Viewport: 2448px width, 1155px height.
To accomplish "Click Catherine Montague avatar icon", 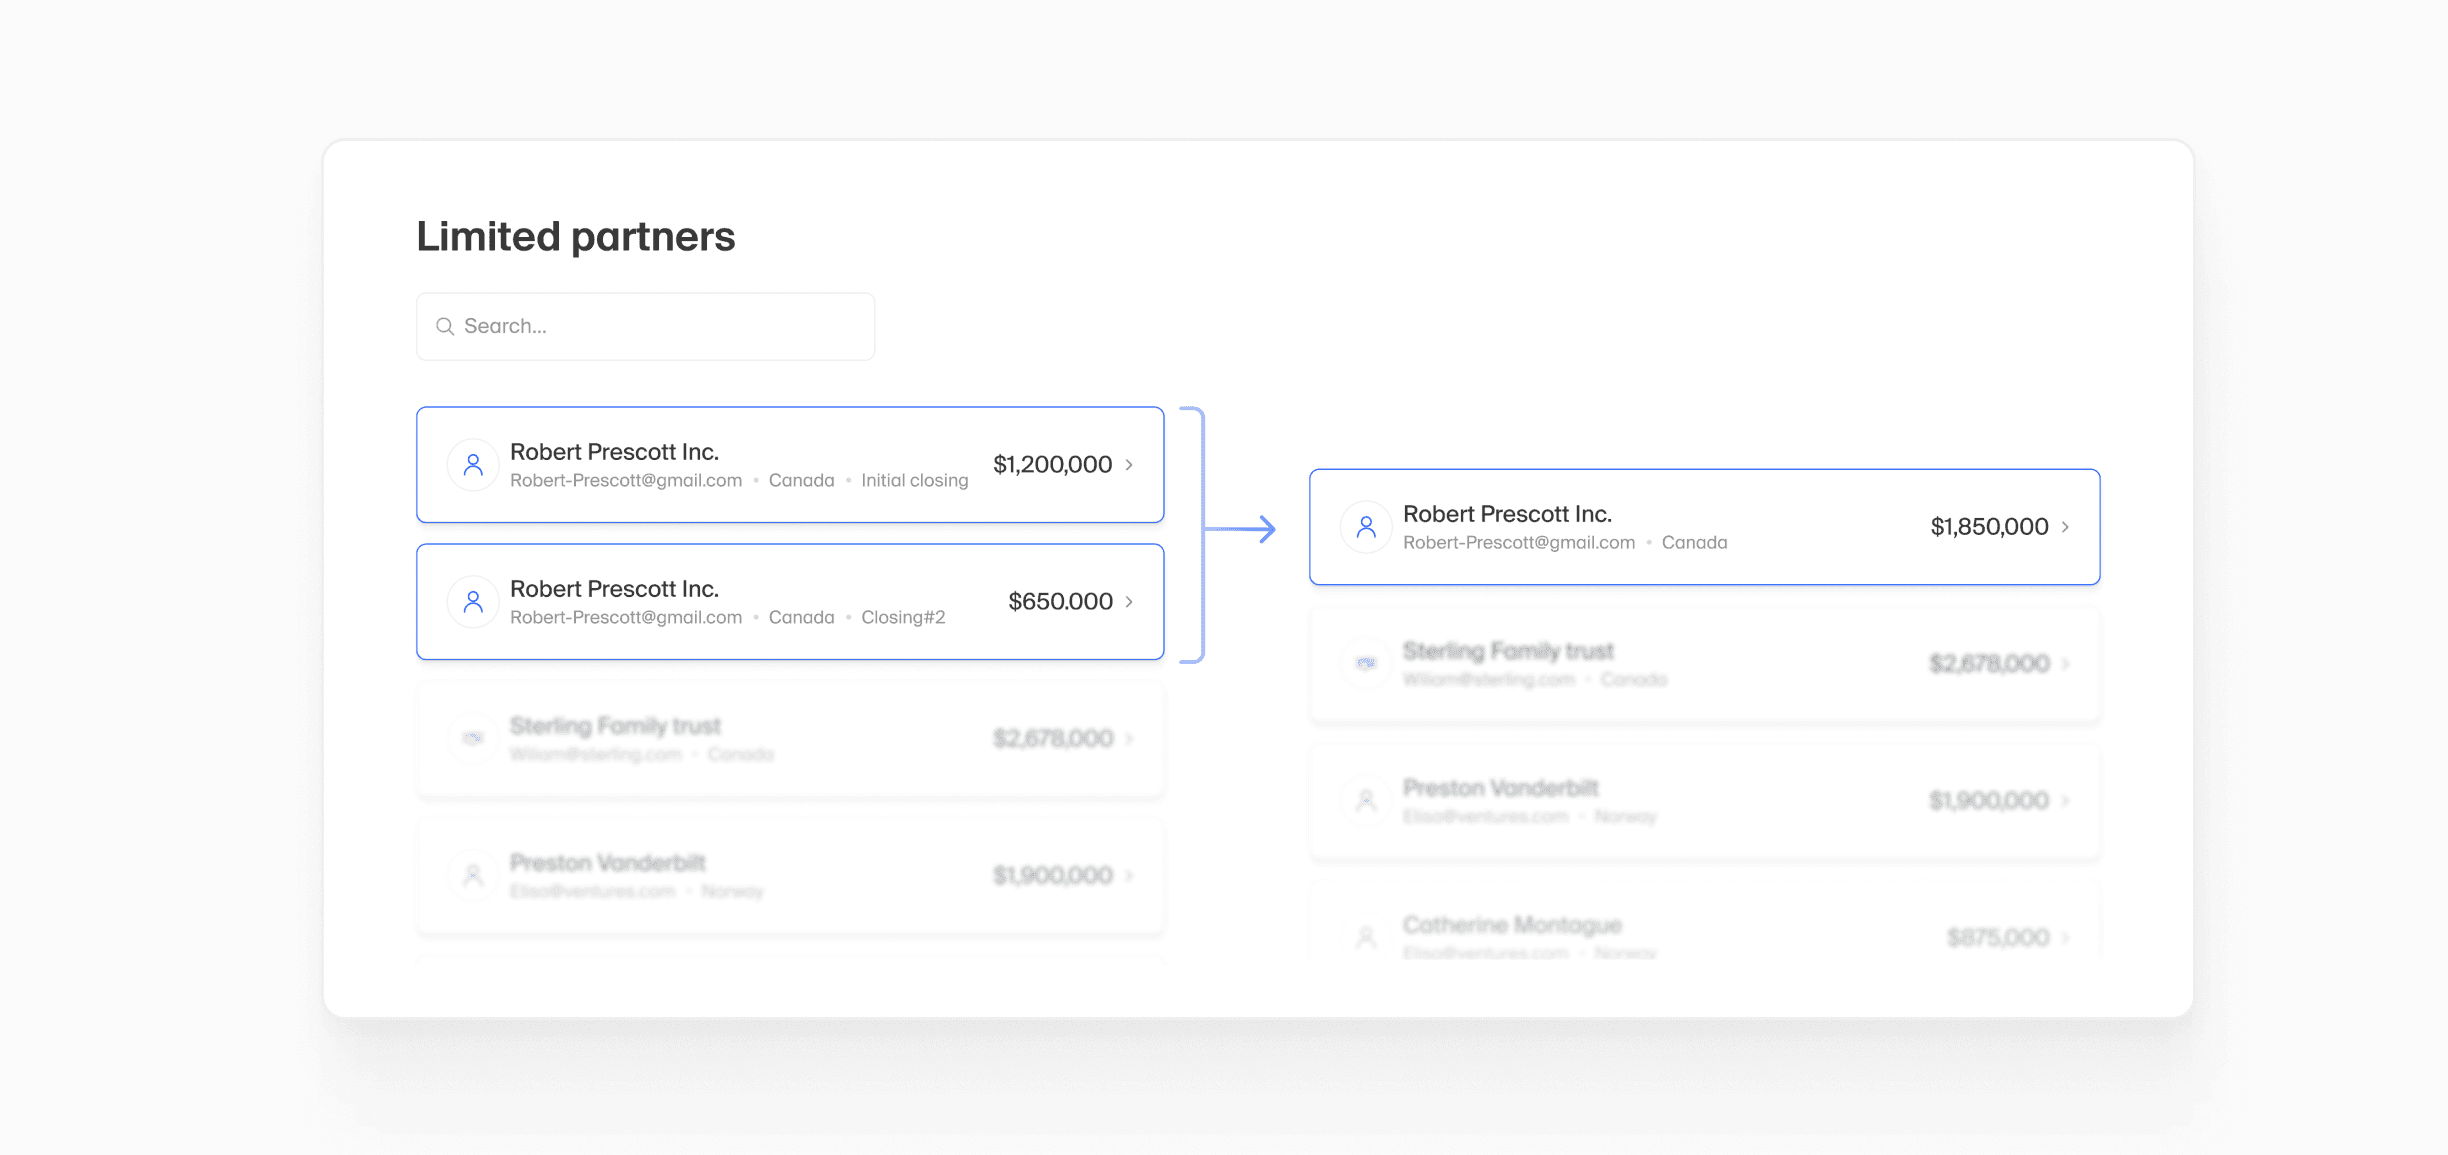I will coord(1366,937).
